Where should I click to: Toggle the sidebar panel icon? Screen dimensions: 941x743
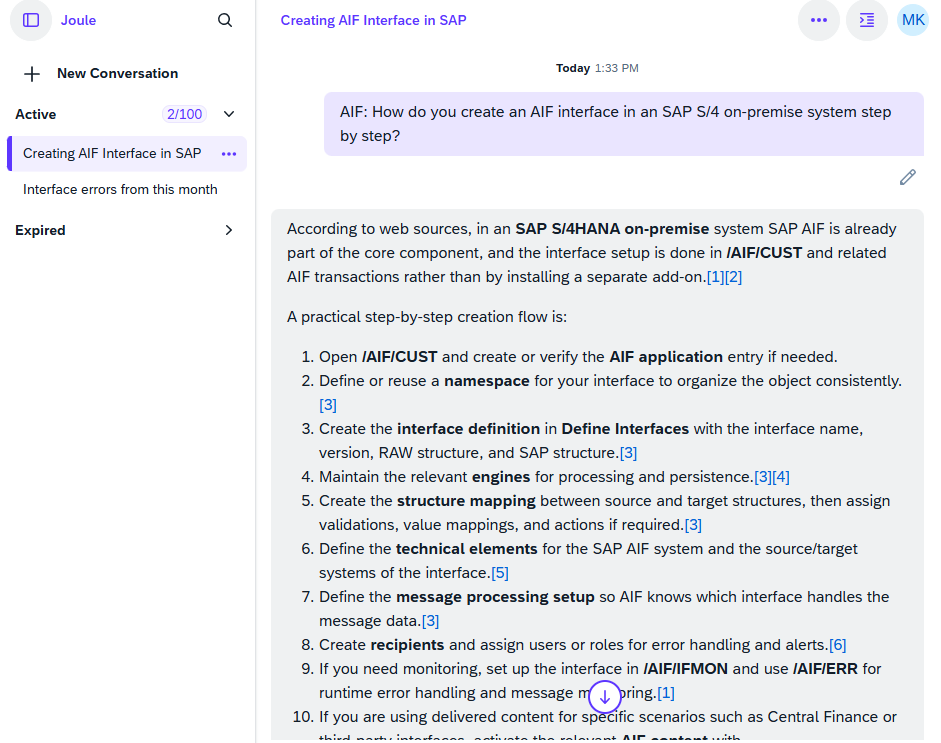point(31,20)
